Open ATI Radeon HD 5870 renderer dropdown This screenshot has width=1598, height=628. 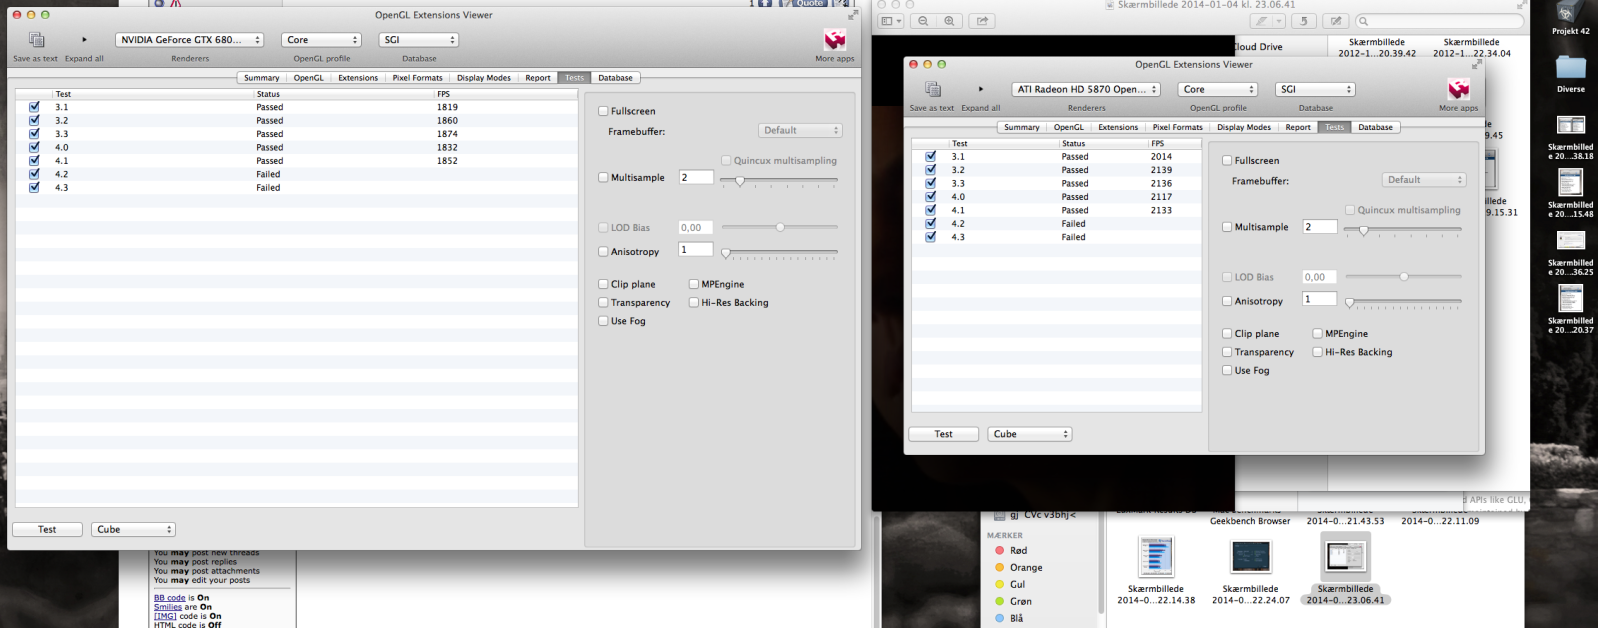click(x=1086, y=89)
